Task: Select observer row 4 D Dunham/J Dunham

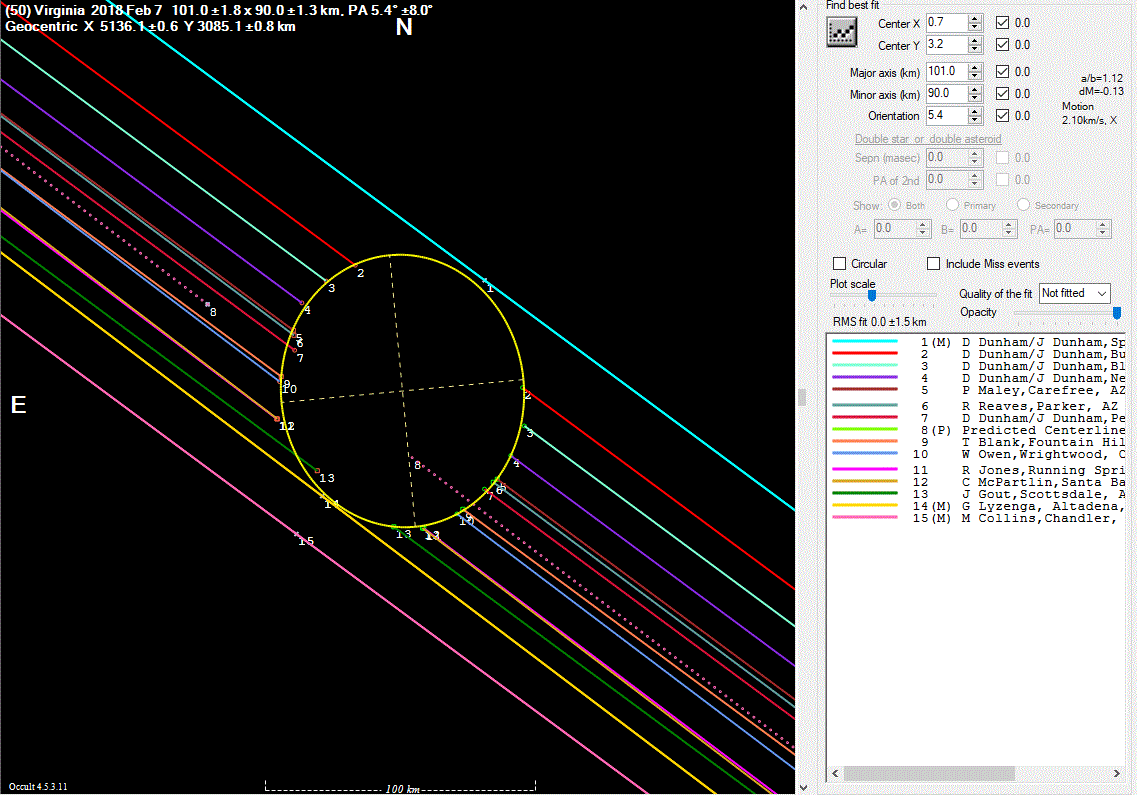Action: 977,378
